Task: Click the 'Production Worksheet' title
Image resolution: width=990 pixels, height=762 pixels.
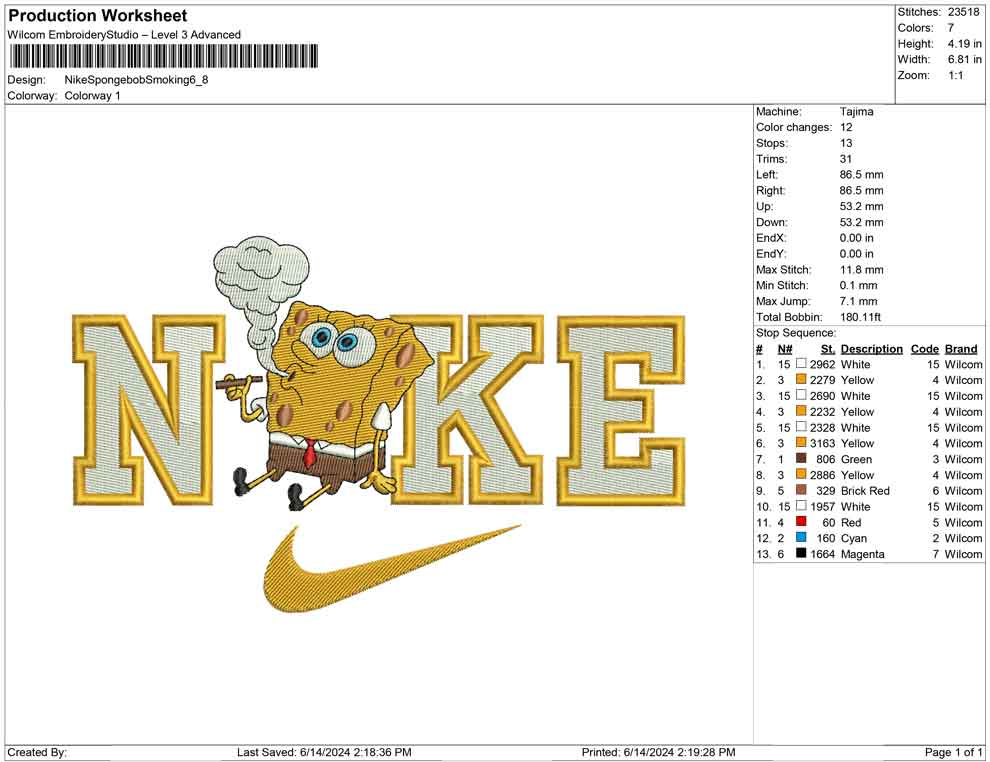Action: [x=98, y=16]
